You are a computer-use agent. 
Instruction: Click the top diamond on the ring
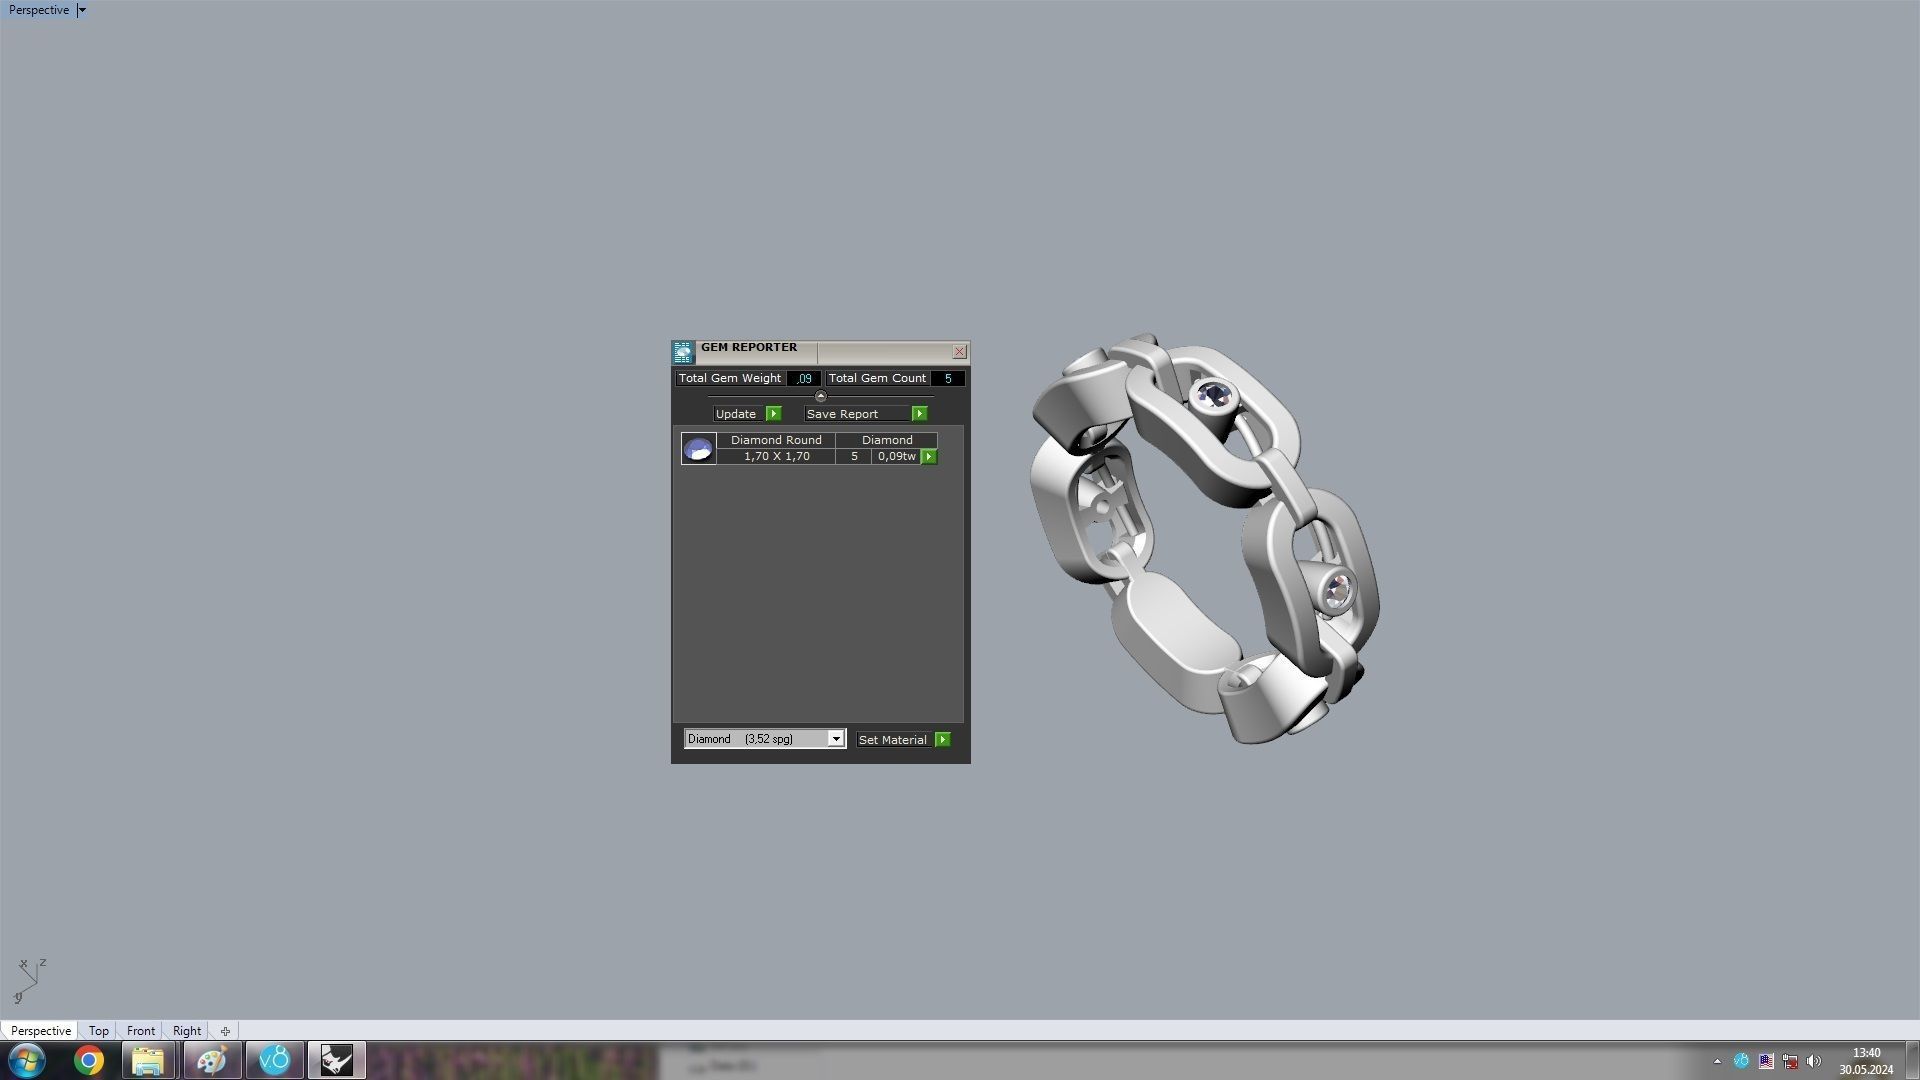tap(1213, 396)
